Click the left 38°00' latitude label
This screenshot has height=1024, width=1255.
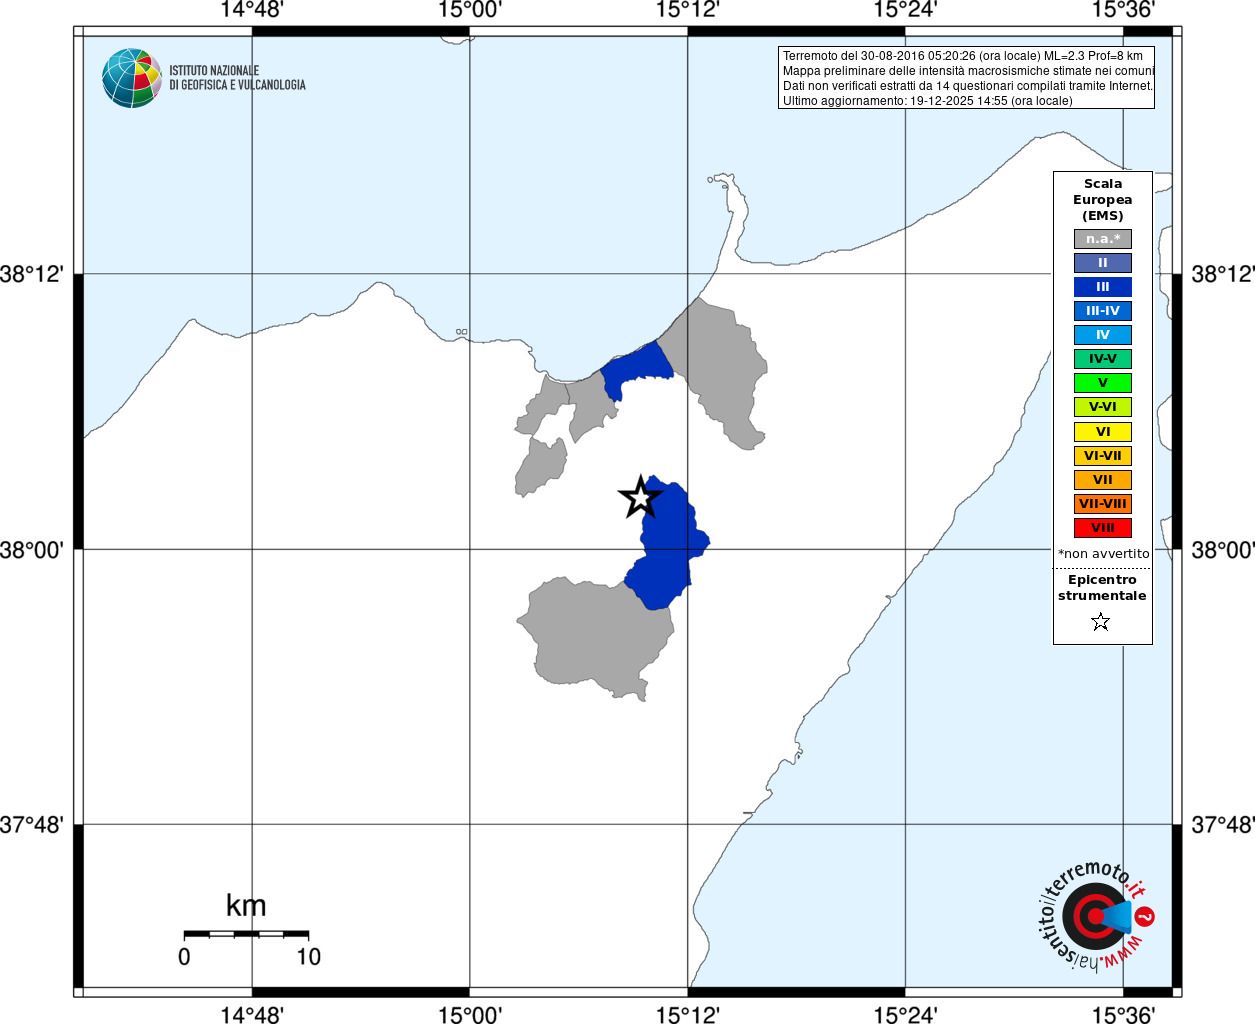pos(31,550)
